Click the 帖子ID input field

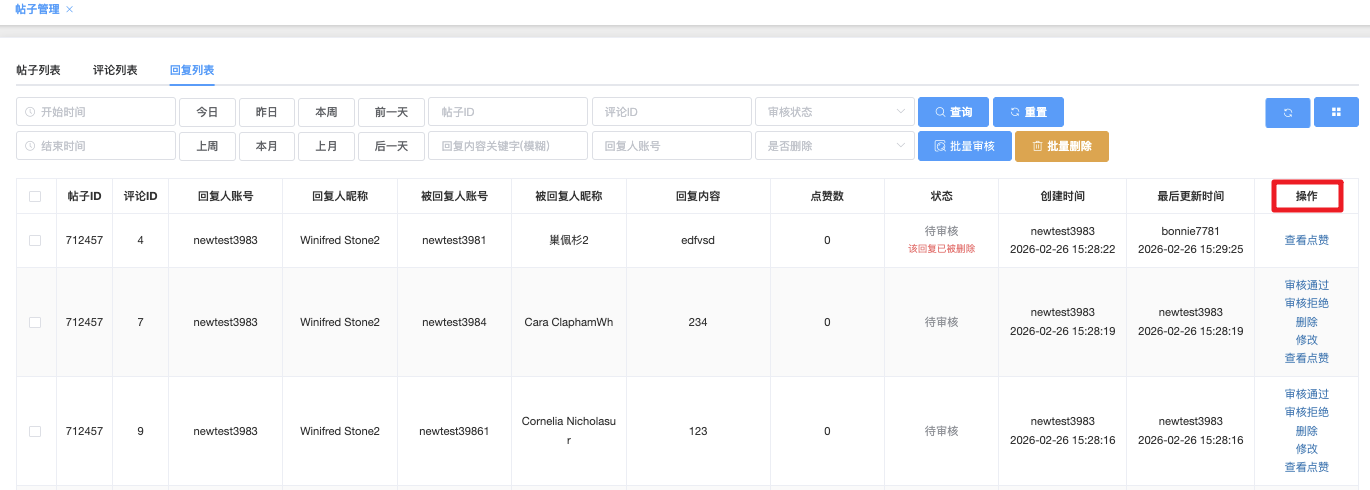(507, 112)
